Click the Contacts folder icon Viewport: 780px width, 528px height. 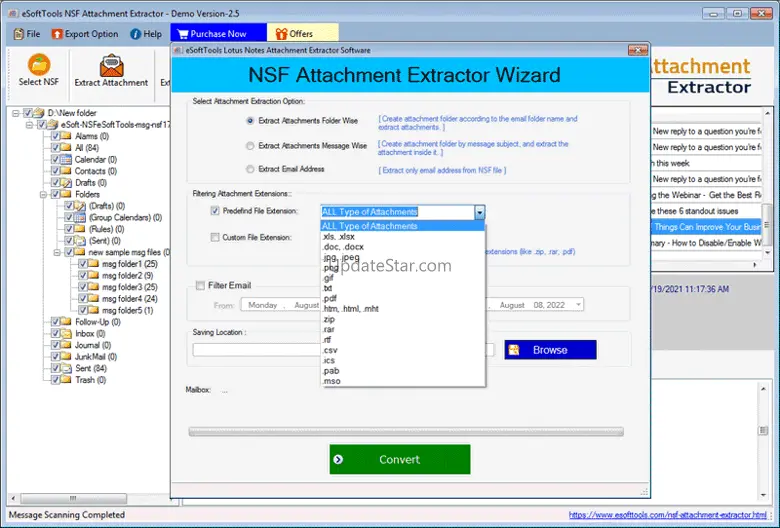click(x=66, y=171)
